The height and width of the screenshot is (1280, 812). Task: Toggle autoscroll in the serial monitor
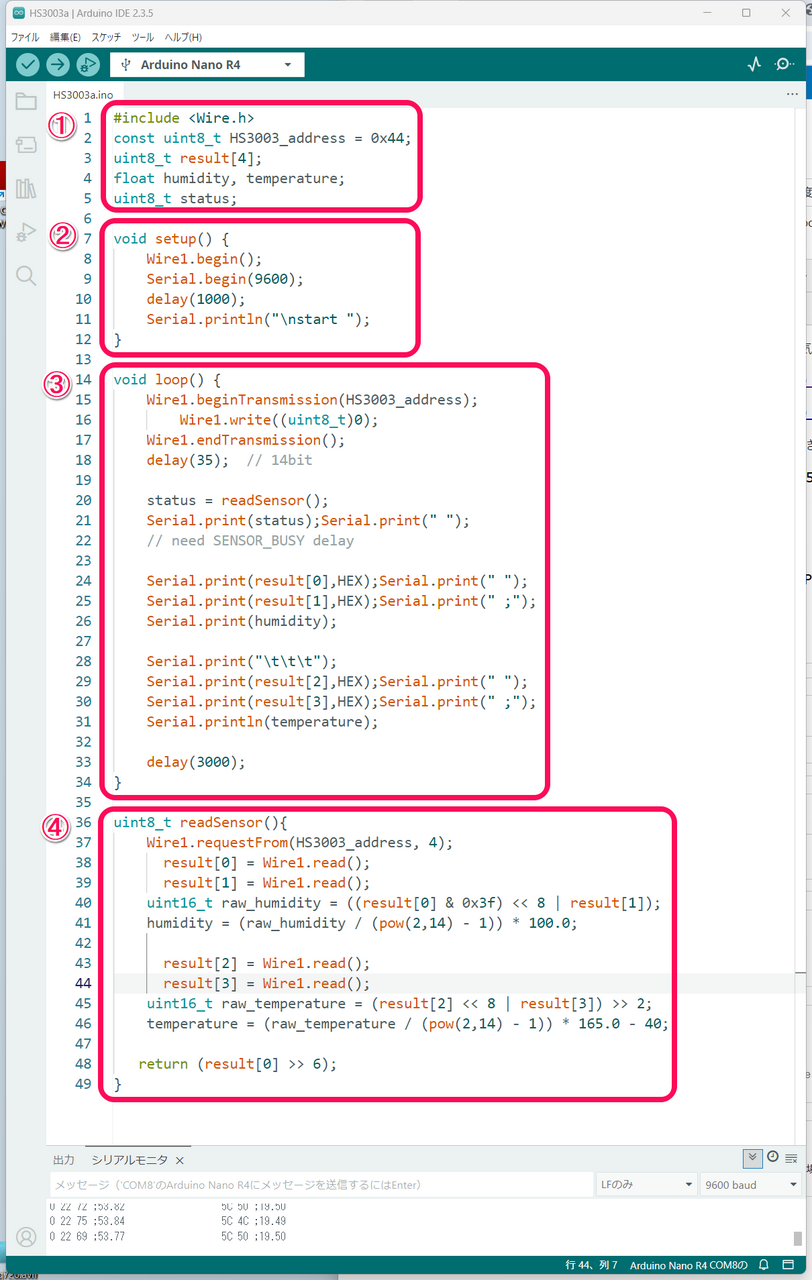coord(753,1158)
